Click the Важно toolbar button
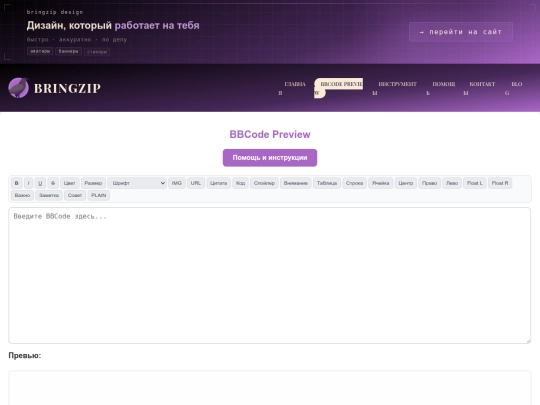 (x=22, y=195)
